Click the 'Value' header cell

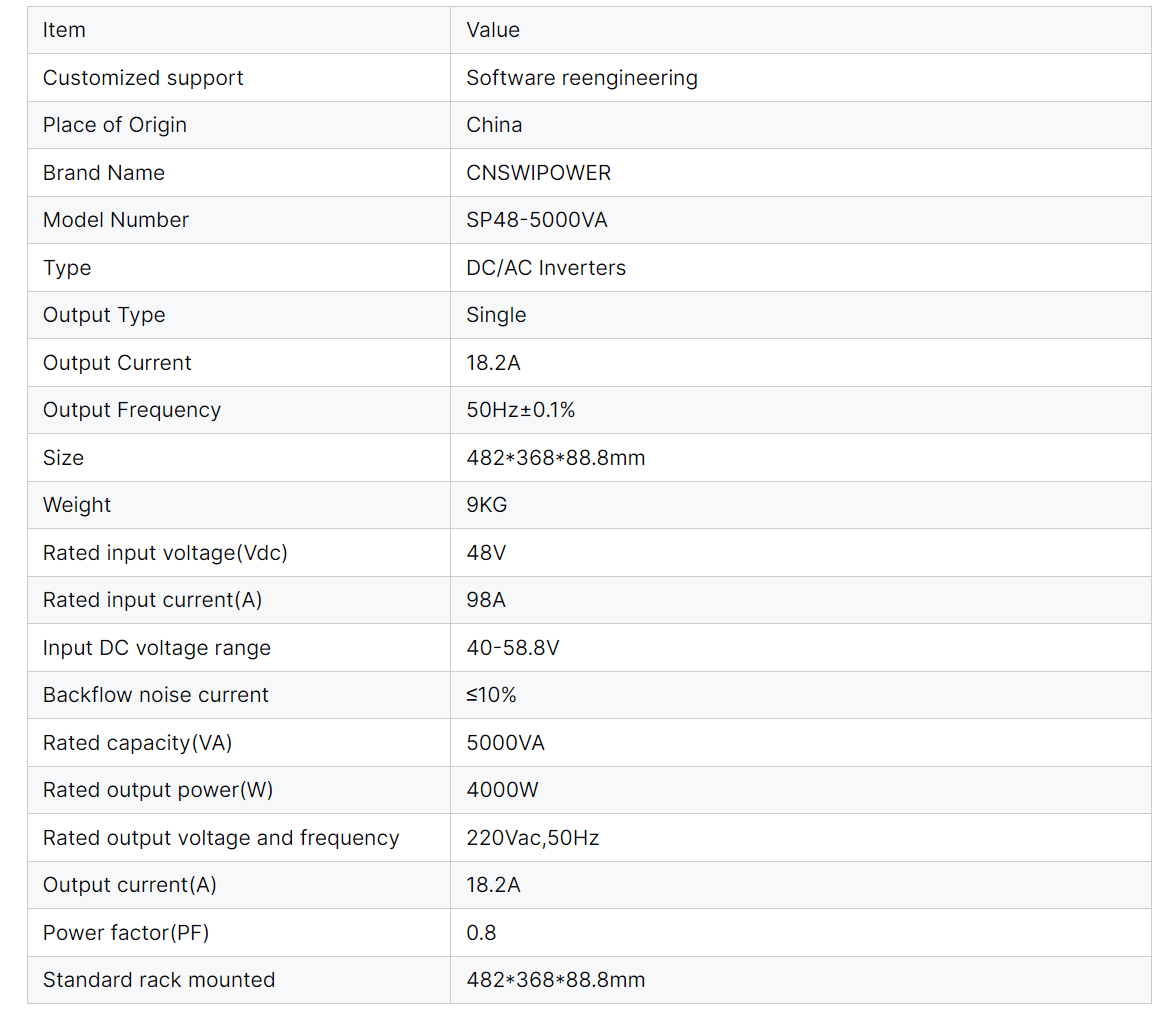point(493,30)
